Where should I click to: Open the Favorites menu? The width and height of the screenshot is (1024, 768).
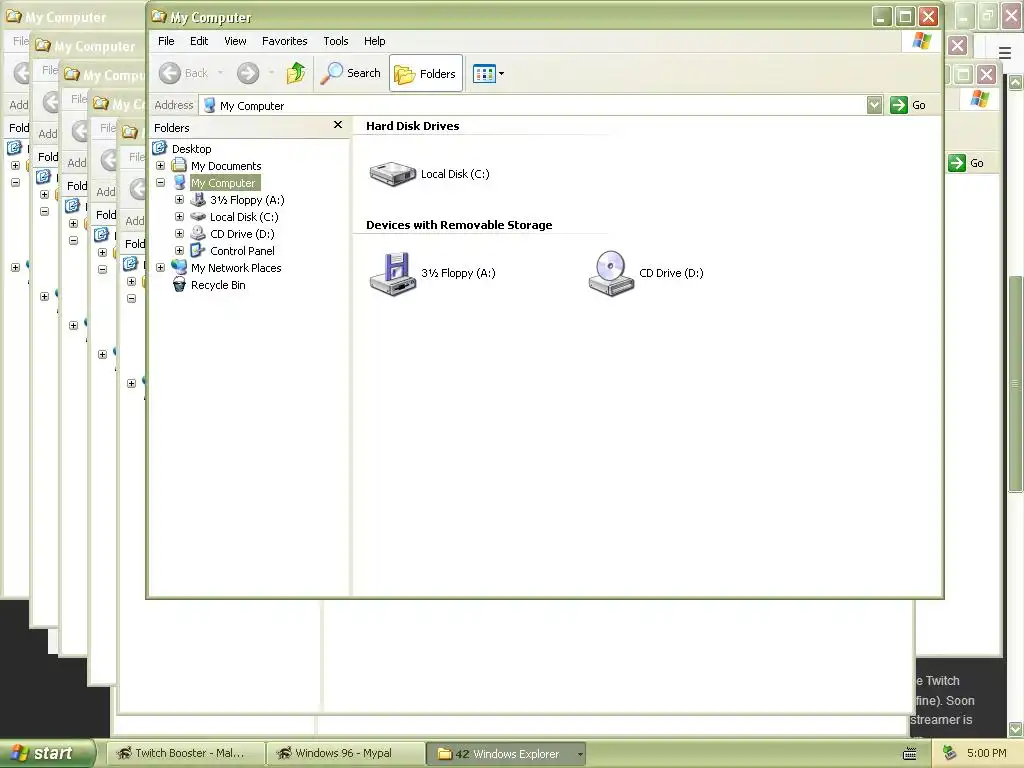(x=284, y=40)
